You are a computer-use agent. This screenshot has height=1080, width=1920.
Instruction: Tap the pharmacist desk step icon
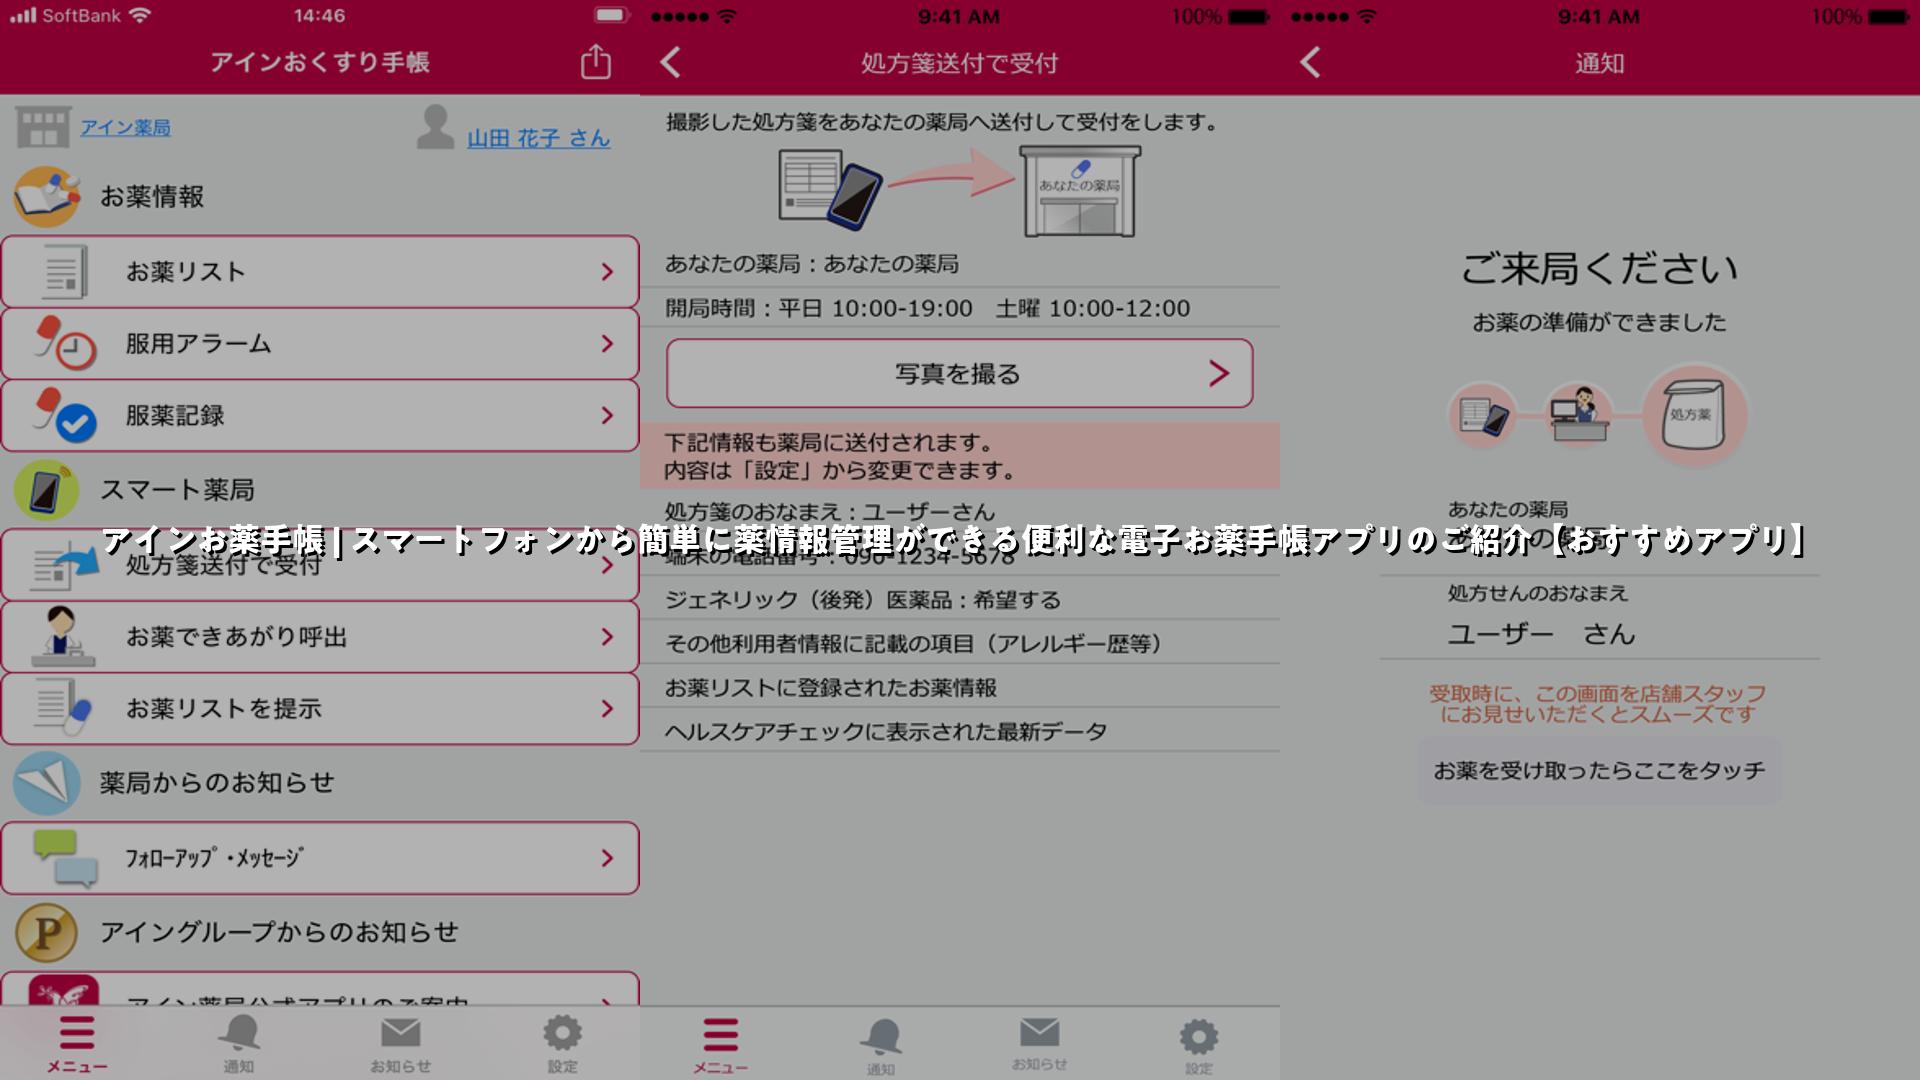coord(1580,415)
